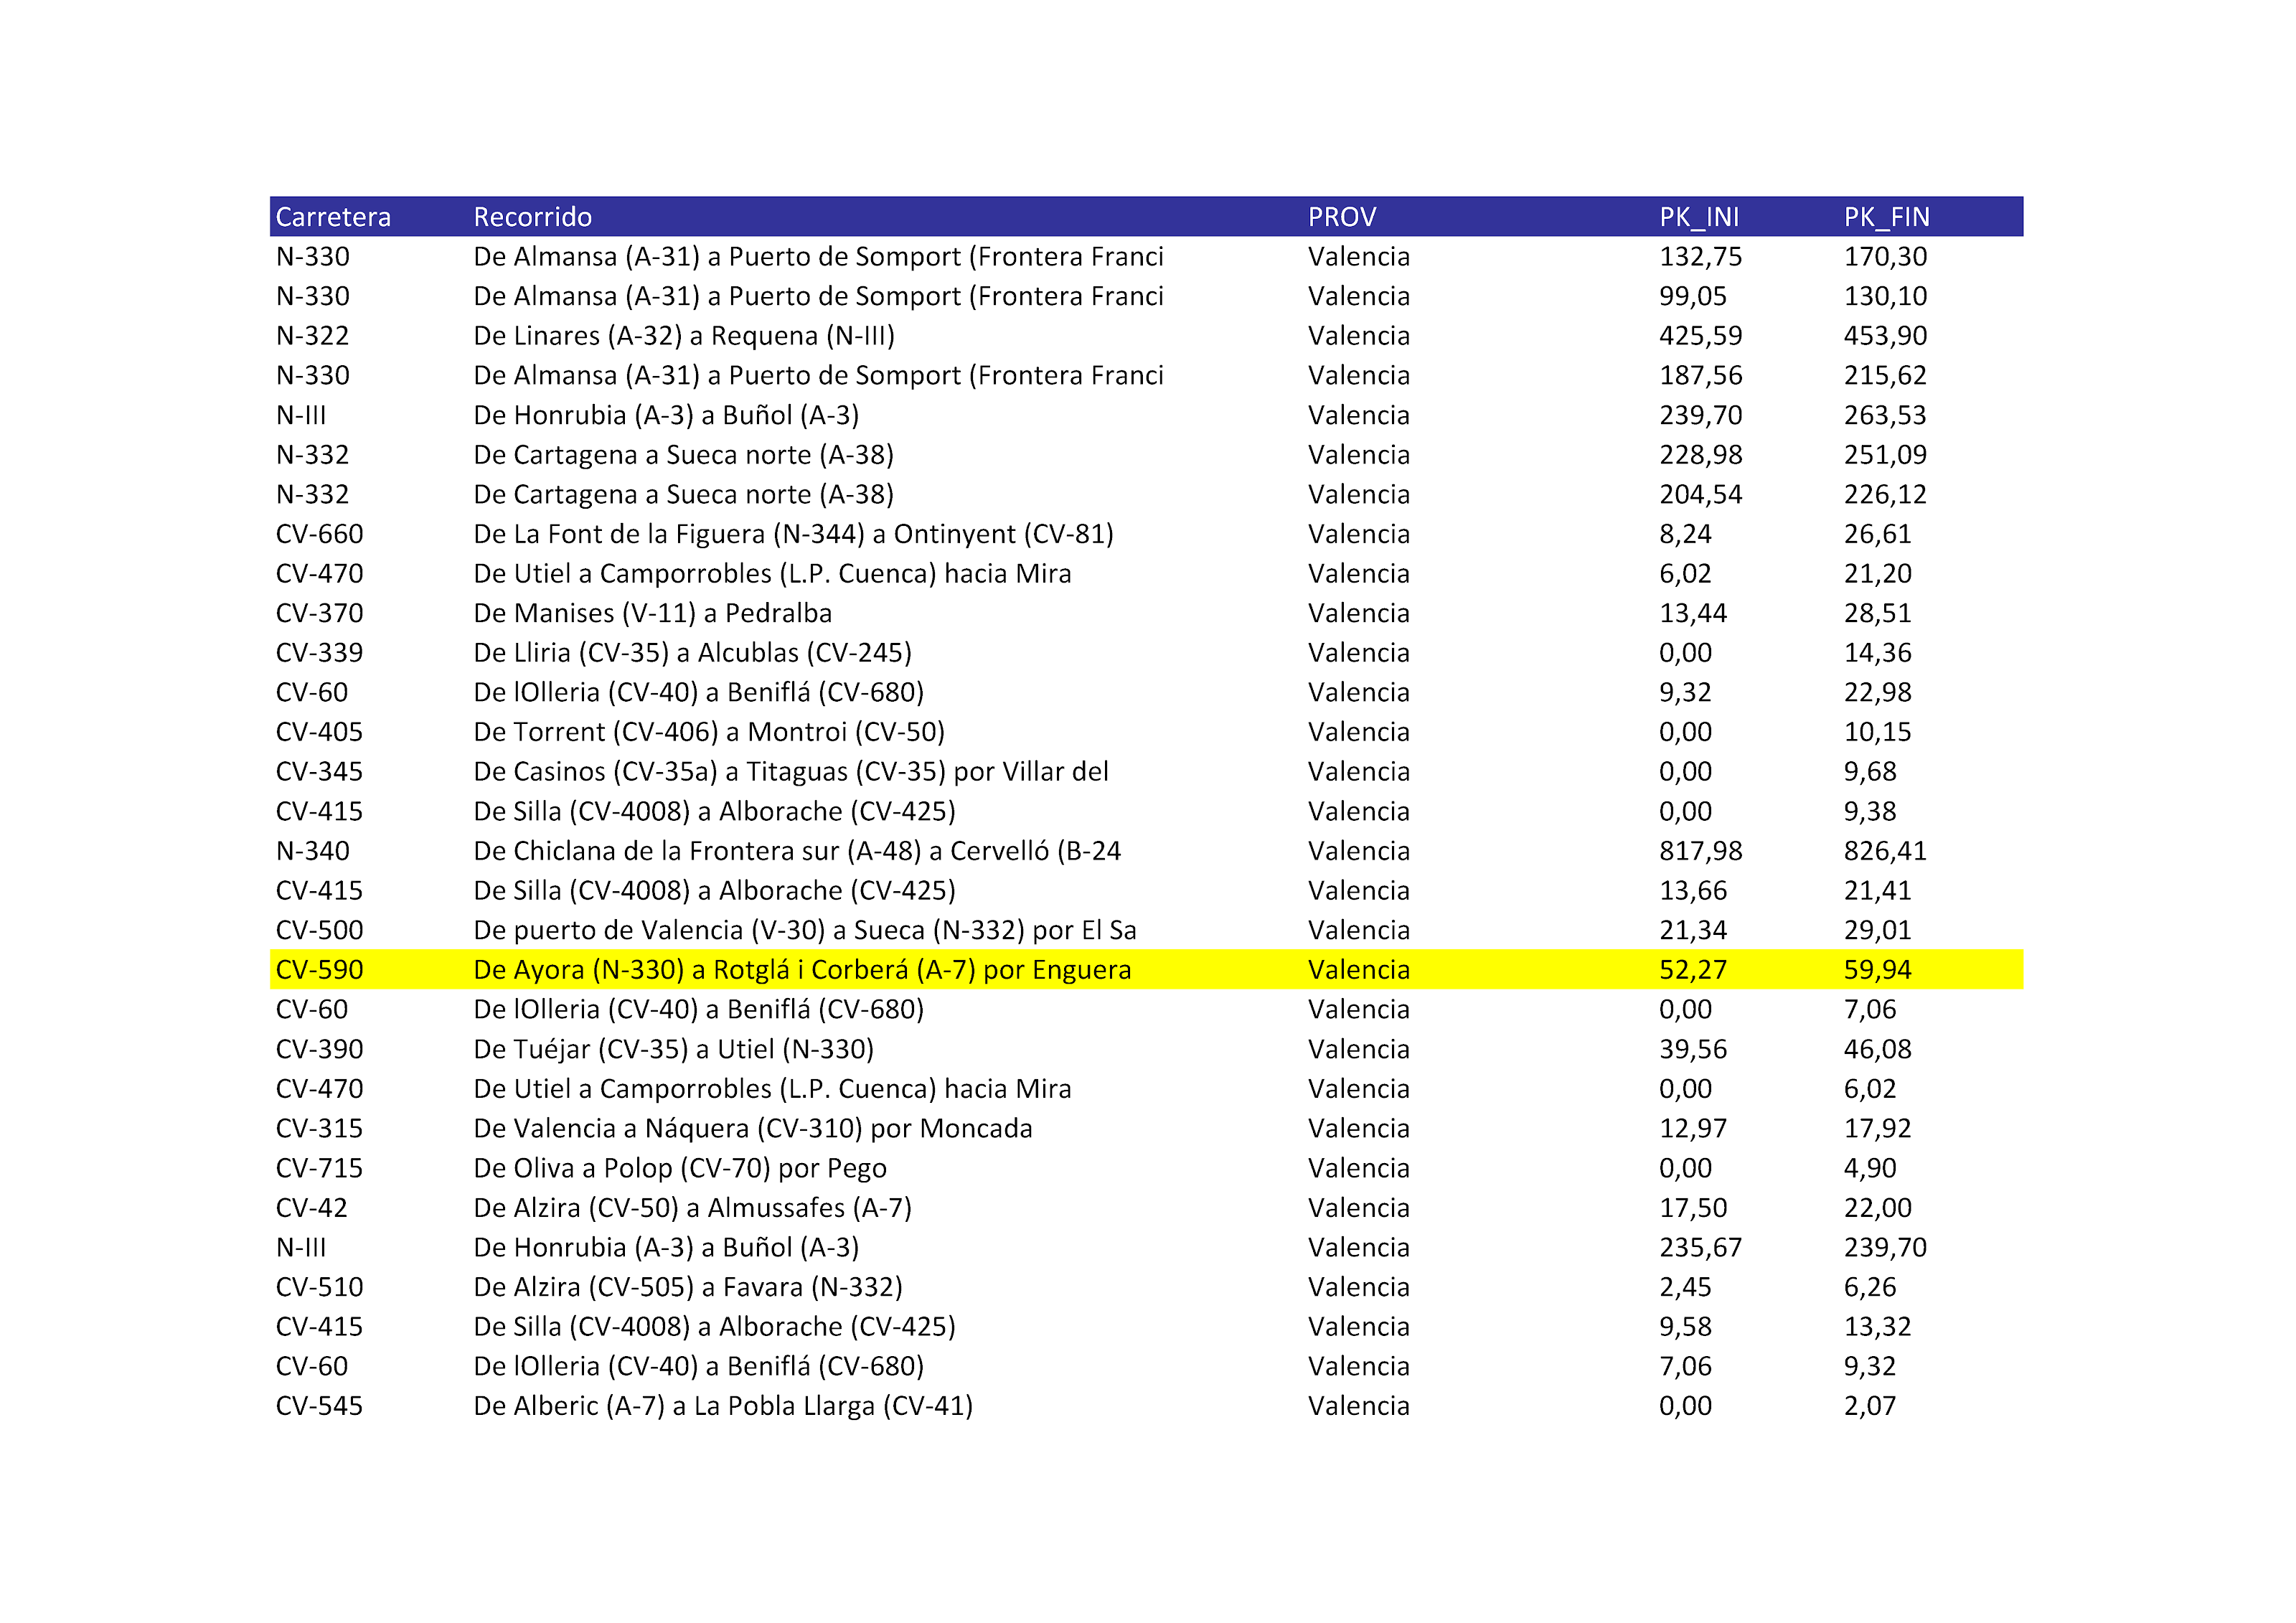Image resolution: width=2296 pixels, height=1623 pixels.
Task: Select the CV-42 road cell
Action: point(312,1208)
